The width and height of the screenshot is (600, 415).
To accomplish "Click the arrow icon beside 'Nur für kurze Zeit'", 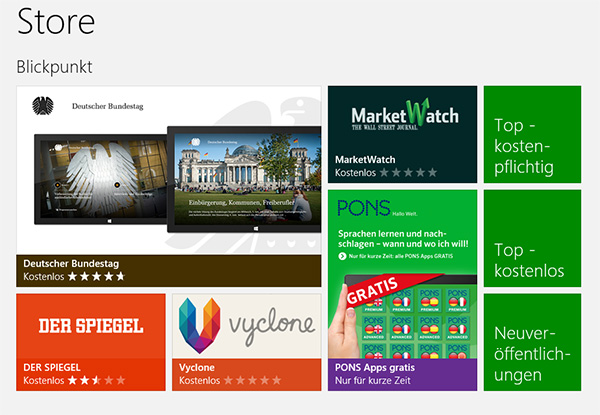I will click(x=342, y=256).
